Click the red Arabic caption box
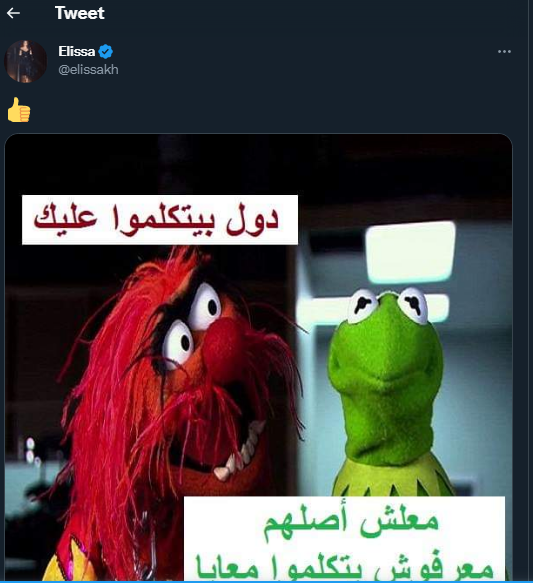533x583 pixels. tap(160, 220)
